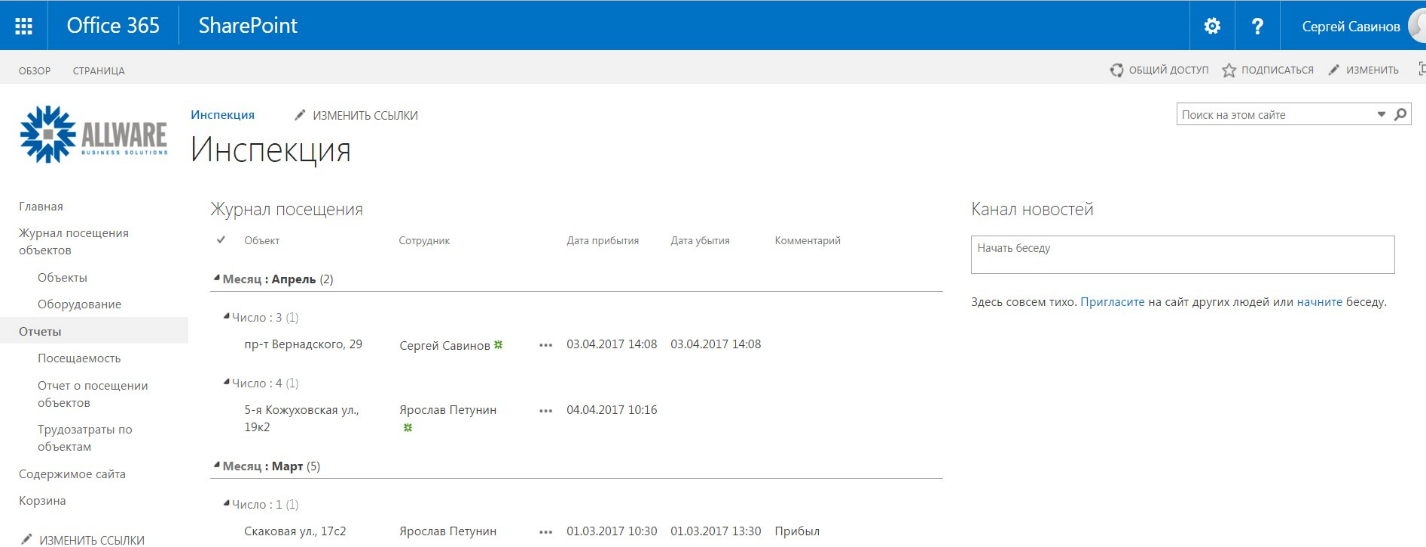The width and height of the screenshot is (1426, 547).
Task: Open the ОБЗОР ribbon tab
Action: pyautogui.click(x=35, y=71)
